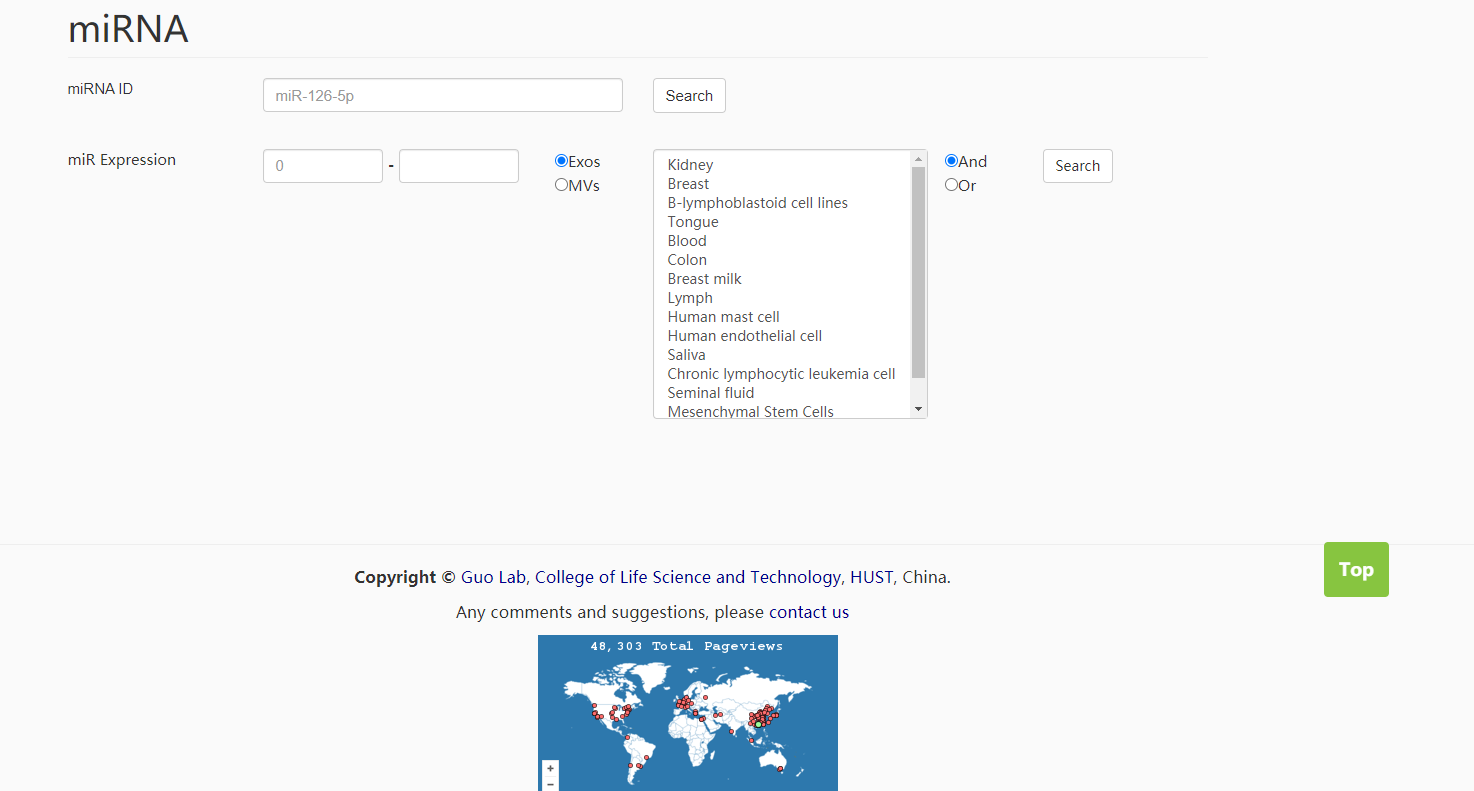
Task: Enable the Or logic radio button
Action: [951, 185]
